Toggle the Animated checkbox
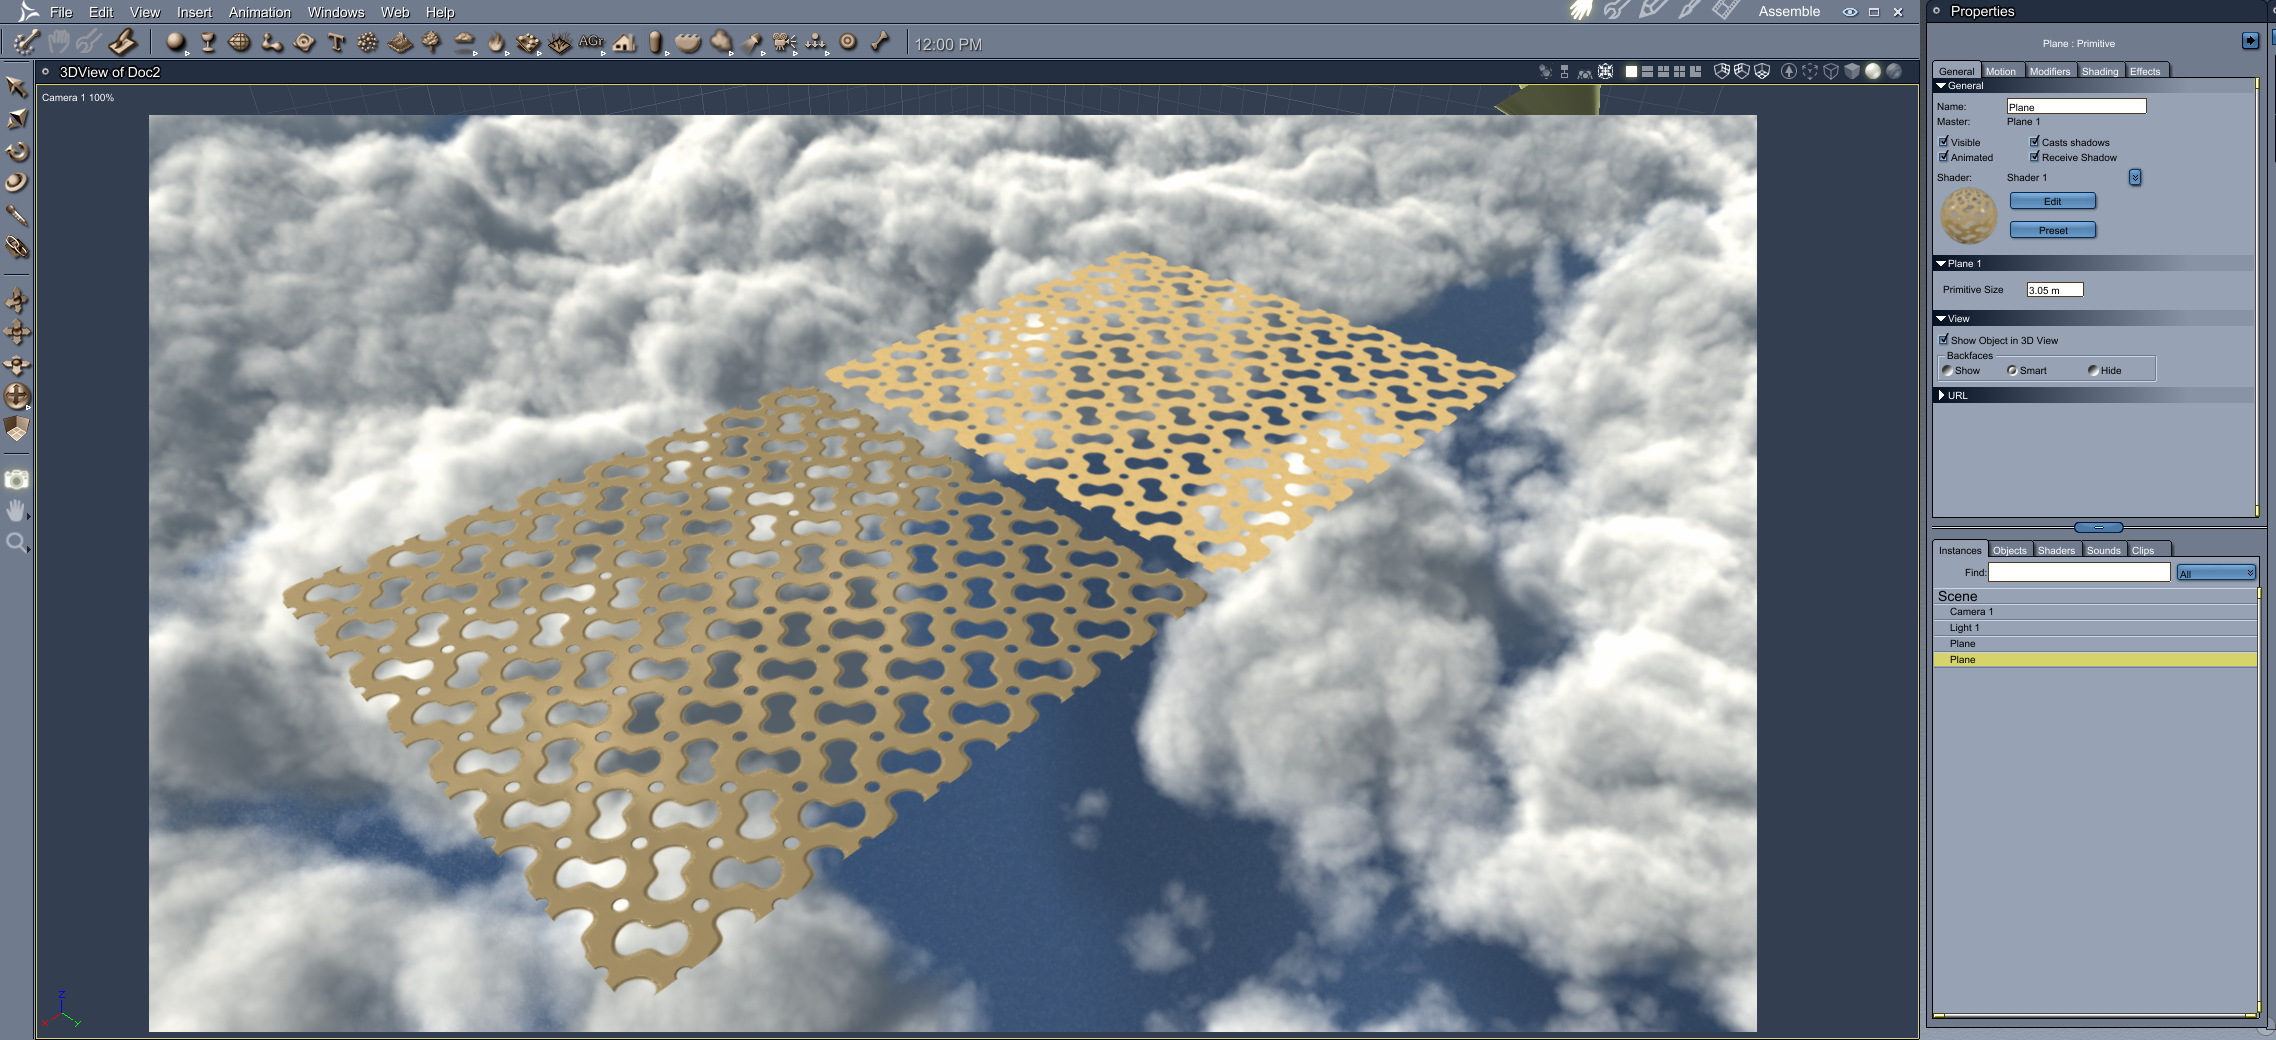The height and width of the screenshot is (1040, 2276). click(x=1944, y=157)
